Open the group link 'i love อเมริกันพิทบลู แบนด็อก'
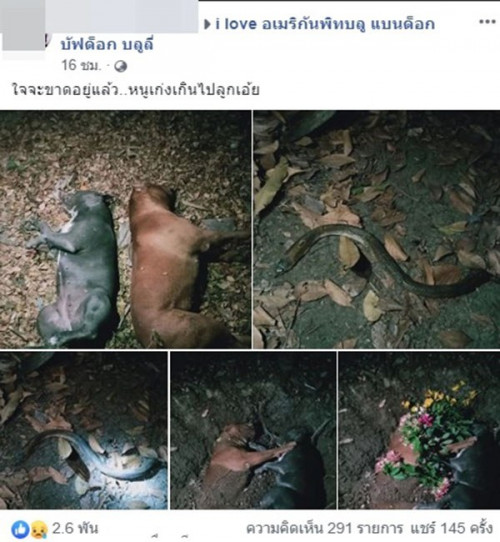The image size is (500, 542). point(325,24)
